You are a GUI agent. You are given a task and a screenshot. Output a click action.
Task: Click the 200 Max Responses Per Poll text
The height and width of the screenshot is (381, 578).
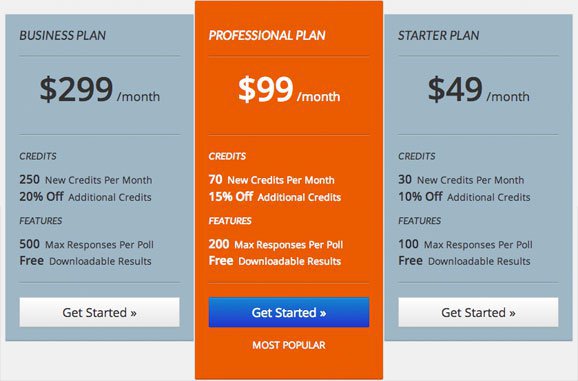coord(276,244)
